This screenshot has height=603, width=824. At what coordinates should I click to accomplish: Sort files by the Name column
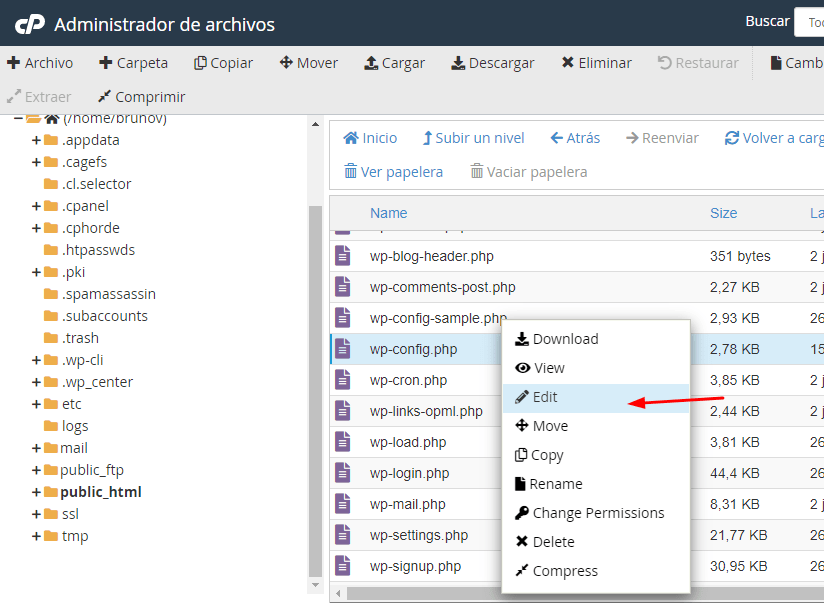click(x=388, y=213)
